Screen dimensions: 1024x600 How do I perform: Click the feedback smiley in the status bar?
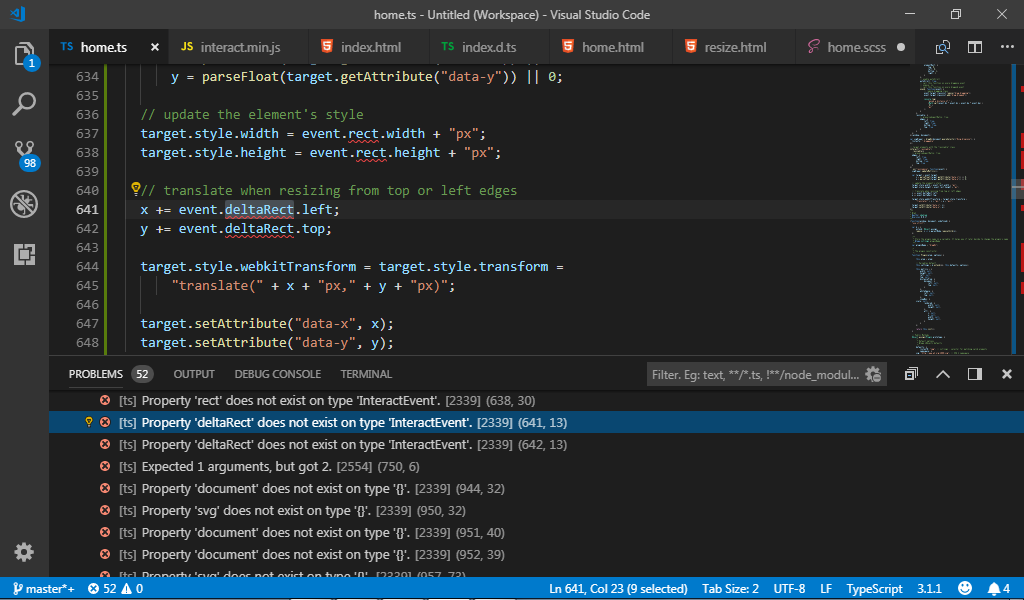coord(963,588)
